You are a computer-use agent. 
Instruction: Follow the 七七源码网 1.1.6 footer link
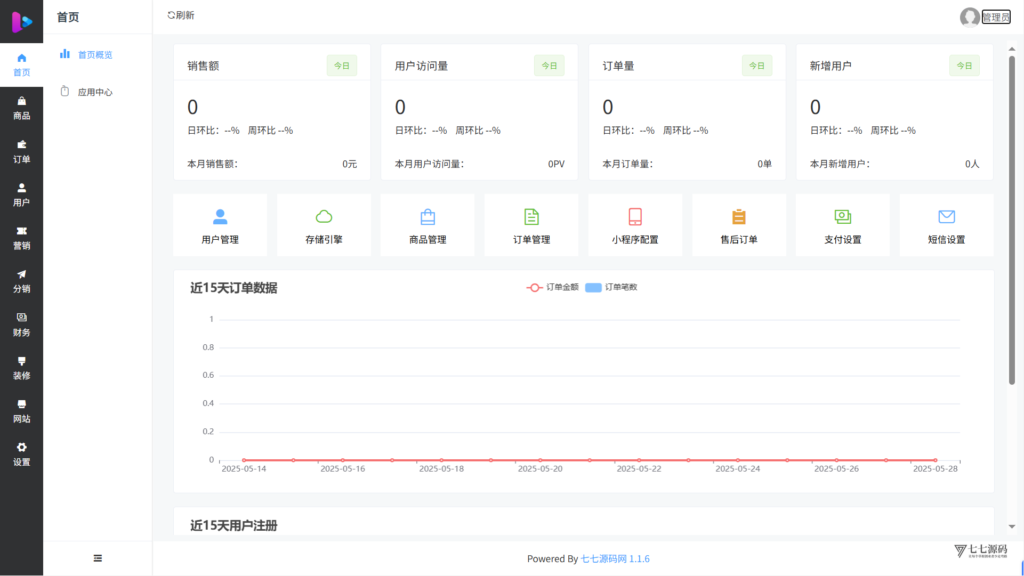tap(615, 559)
